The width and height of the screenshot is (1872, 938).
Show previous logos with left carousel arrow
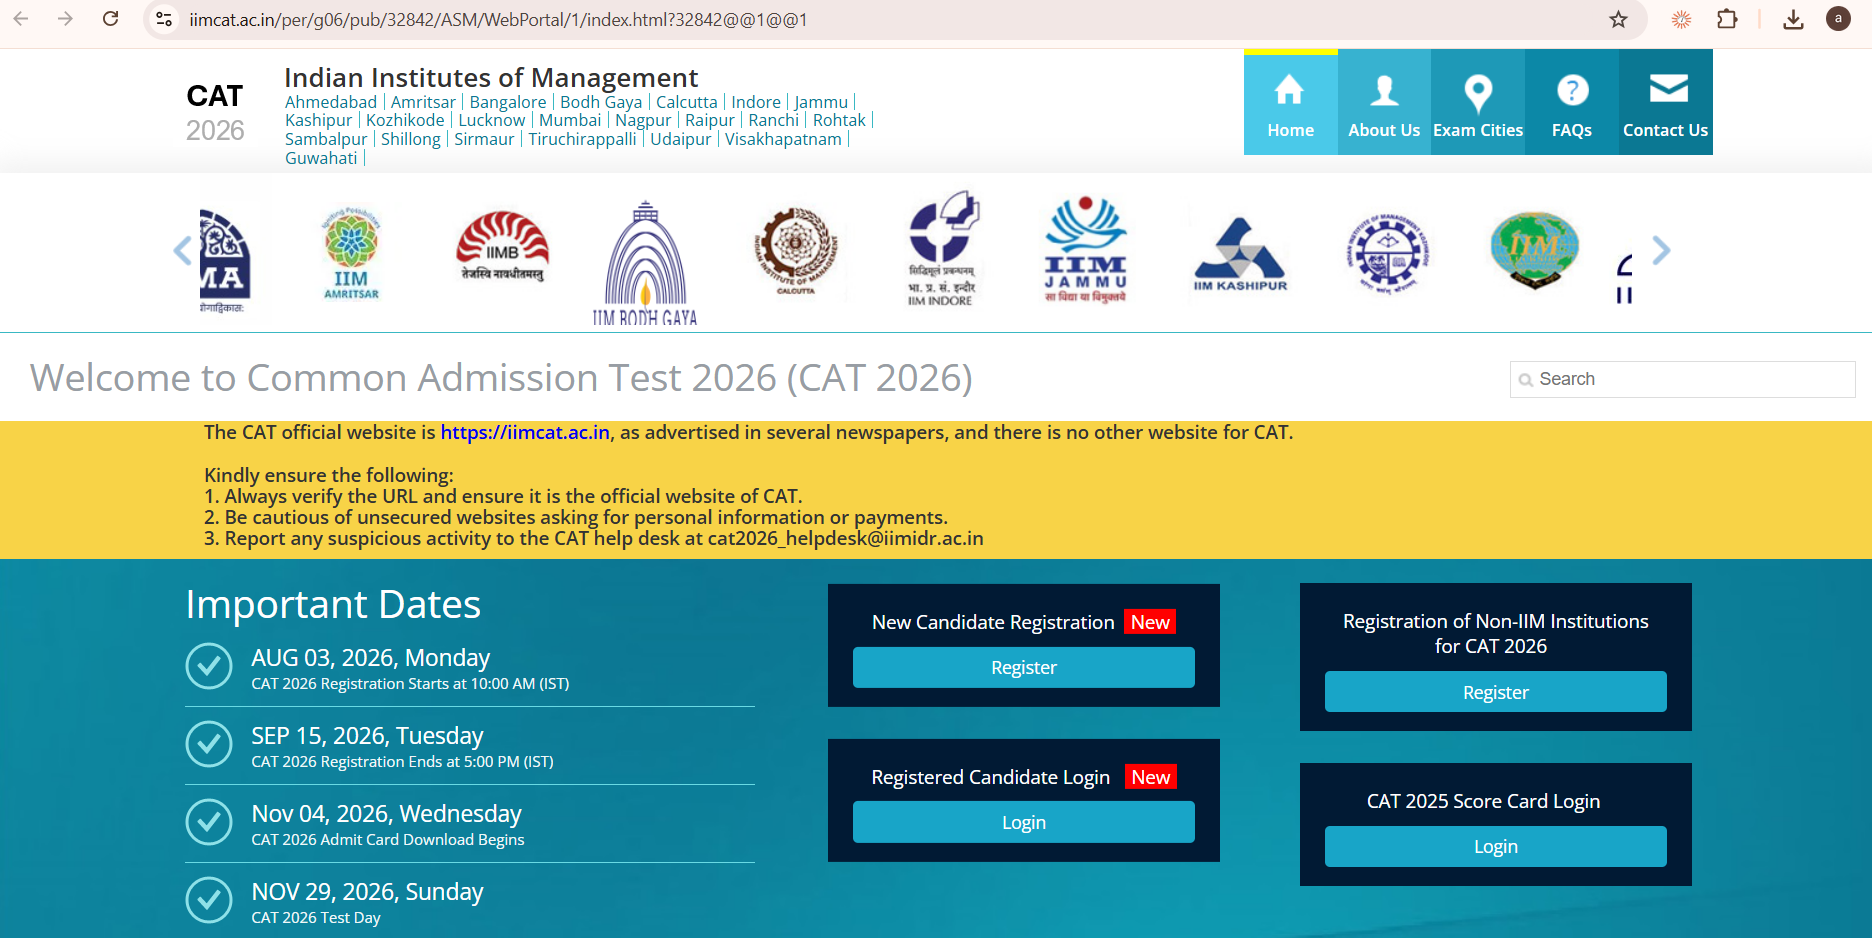click(182, 250)
